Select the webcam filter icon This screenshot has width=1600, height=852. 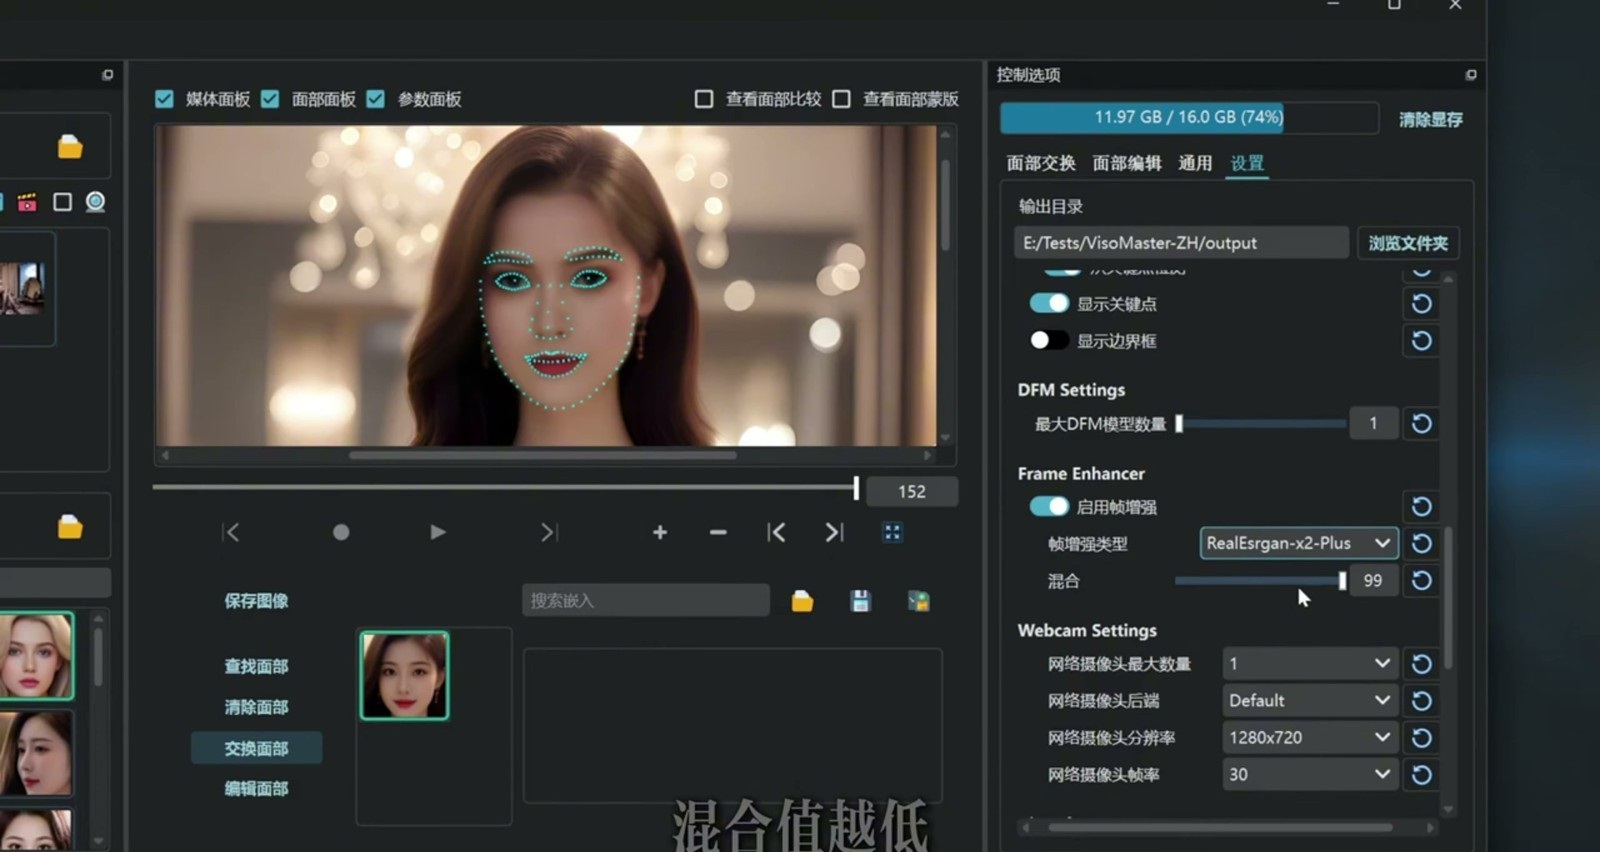[x=95, y=202]
